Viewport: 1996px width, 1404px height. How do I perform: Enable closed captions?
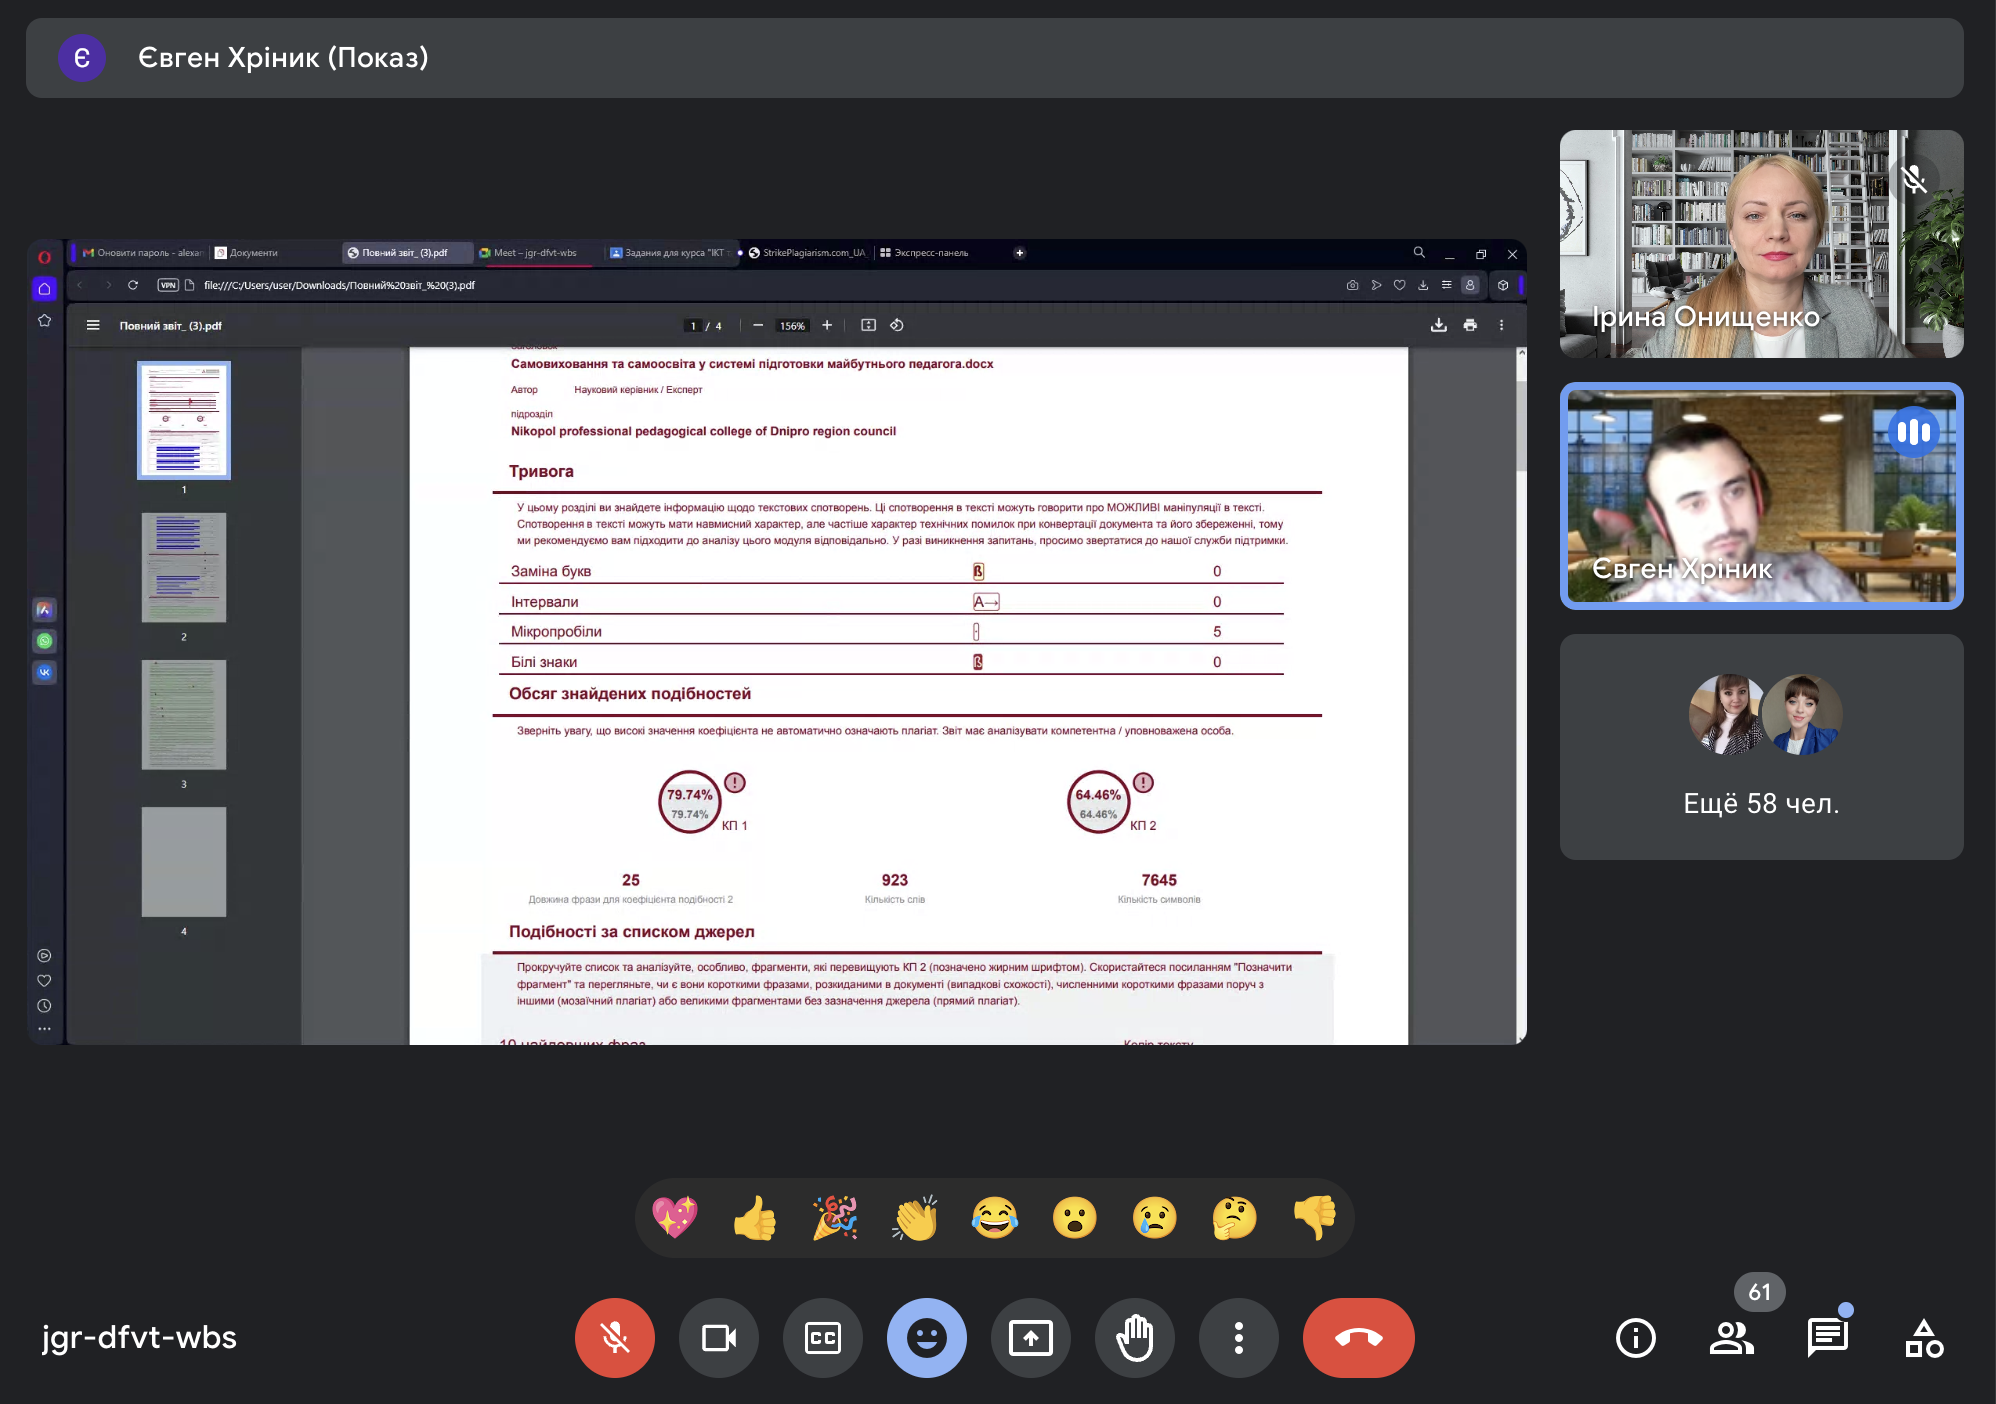[822, 1338]
